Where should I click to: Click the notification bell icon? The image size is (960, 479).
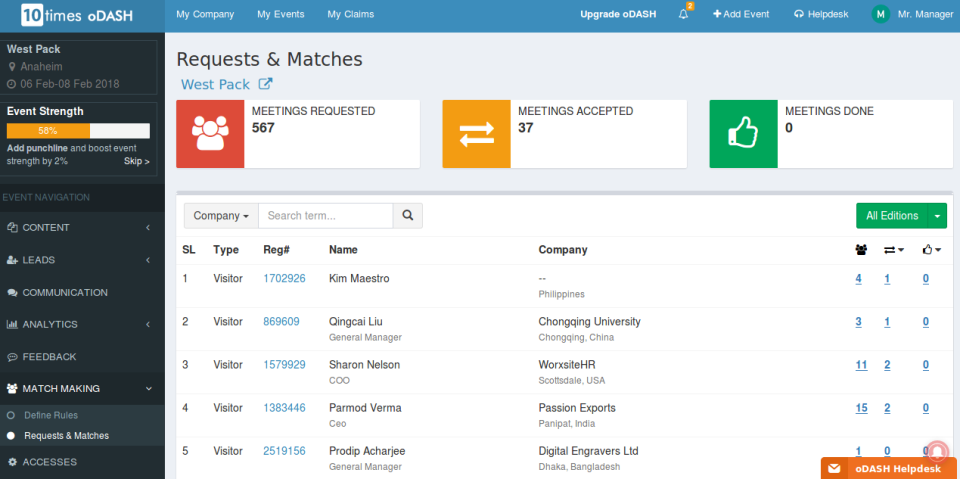683,15
